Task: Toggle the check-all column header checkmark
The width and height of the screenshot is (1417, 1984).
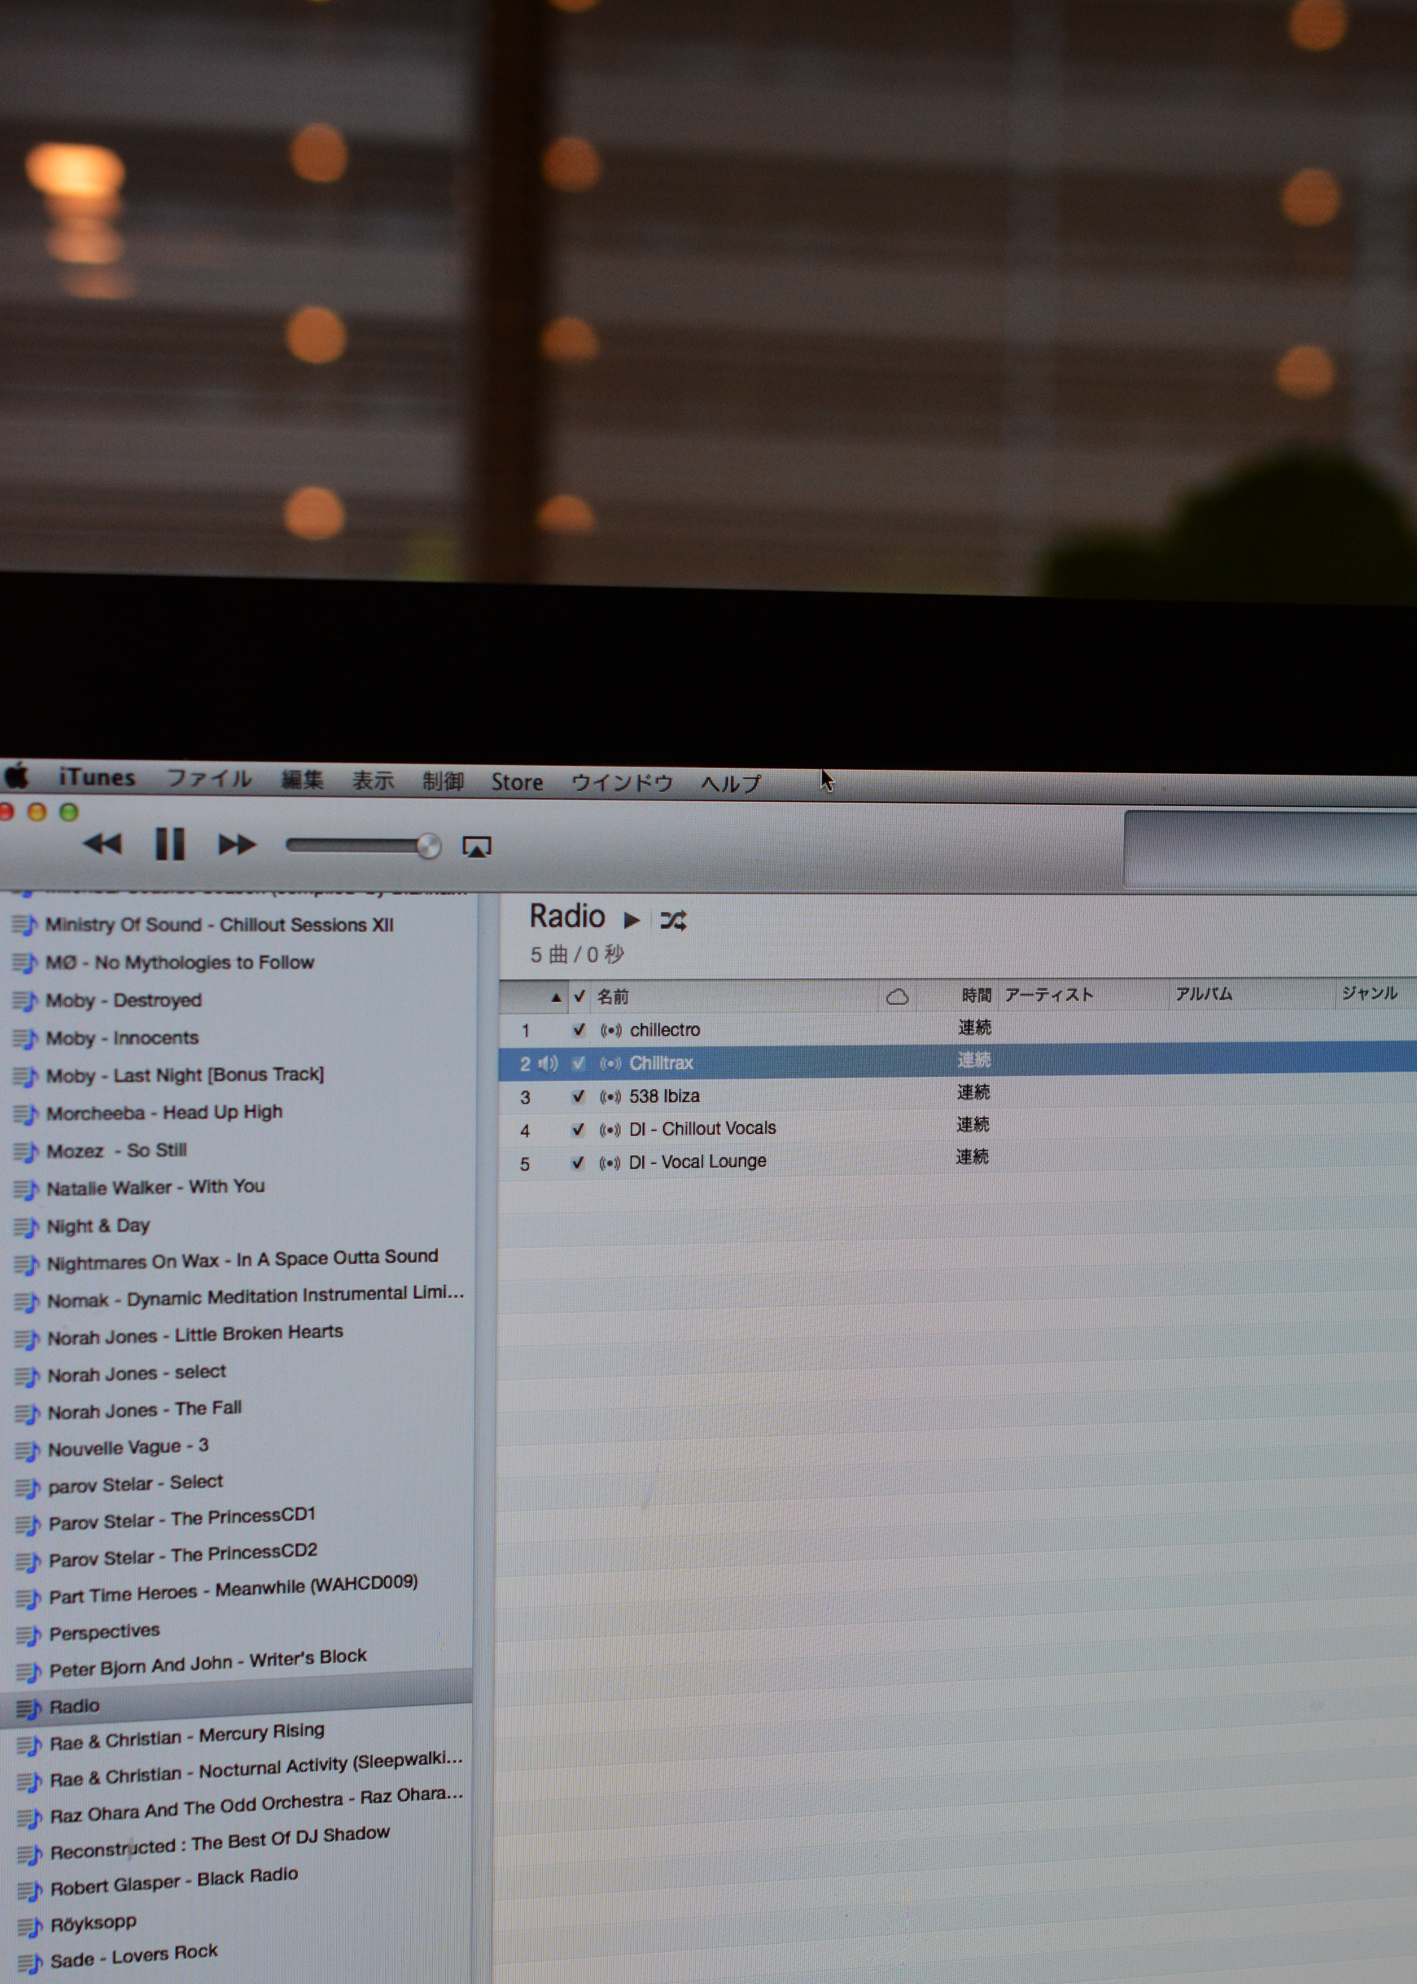Action: pyautogui.click(x=579, y=996)
